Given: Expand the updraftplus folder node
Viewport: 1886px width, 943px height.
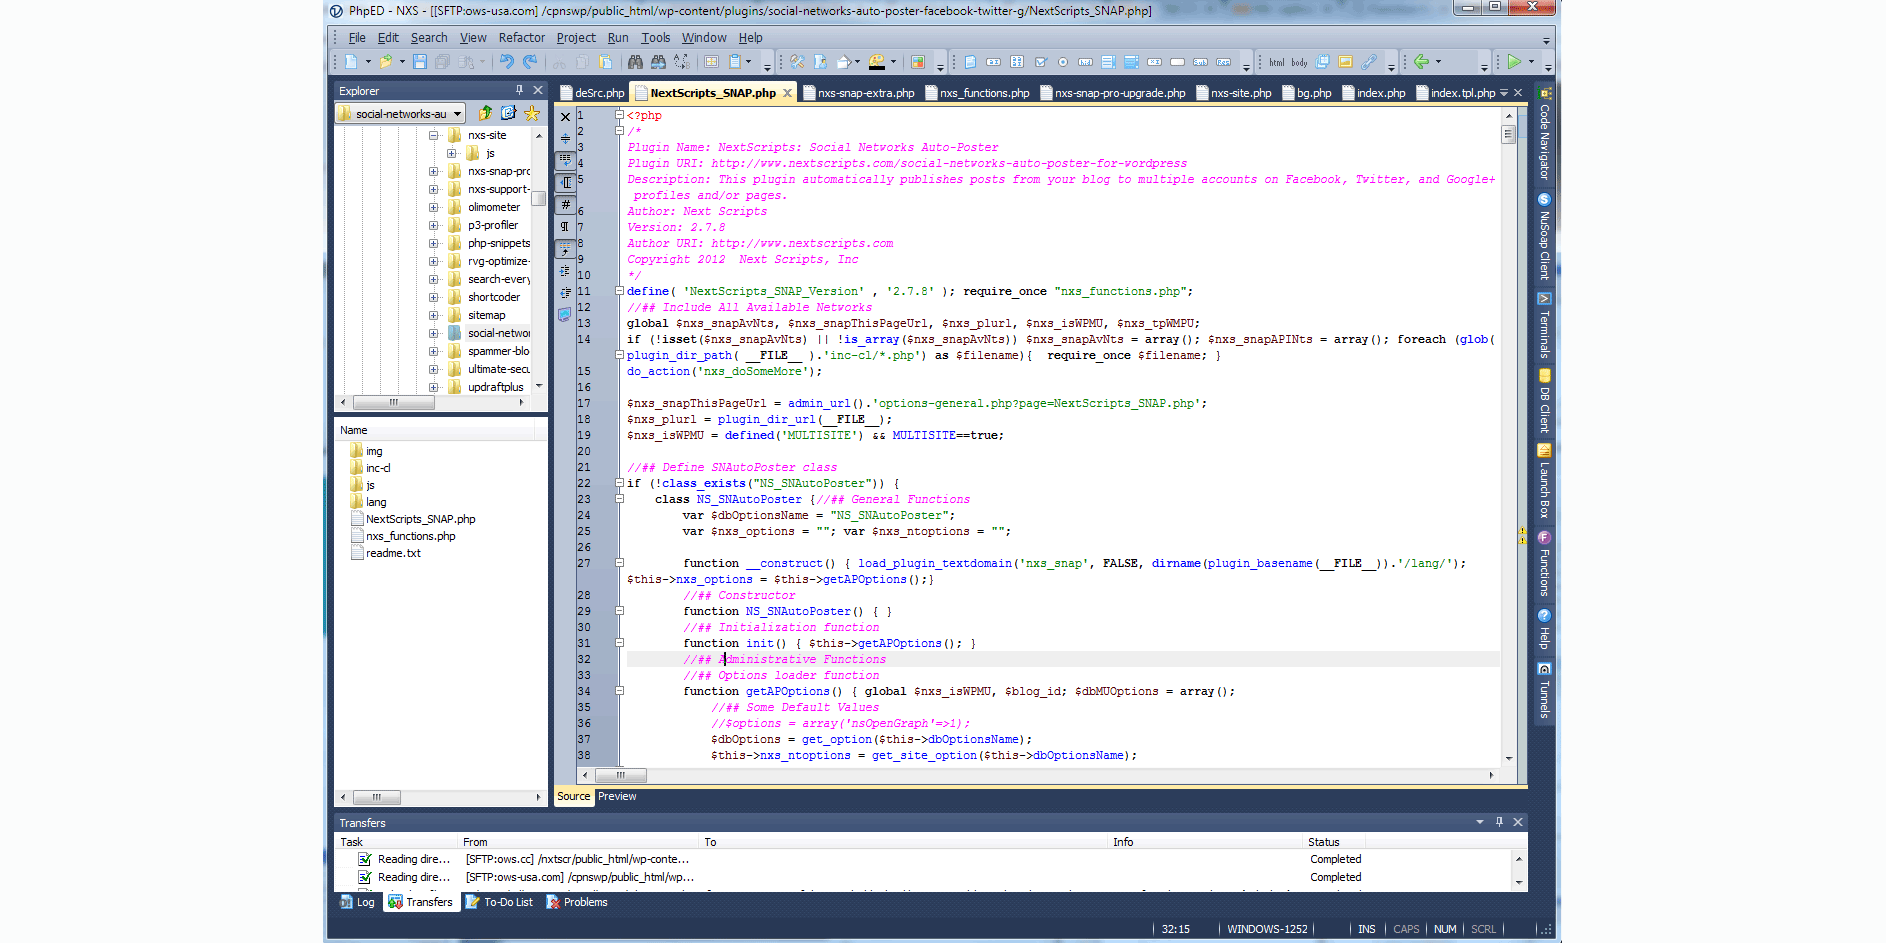Looking at the screenshot, I should point(434,387).
